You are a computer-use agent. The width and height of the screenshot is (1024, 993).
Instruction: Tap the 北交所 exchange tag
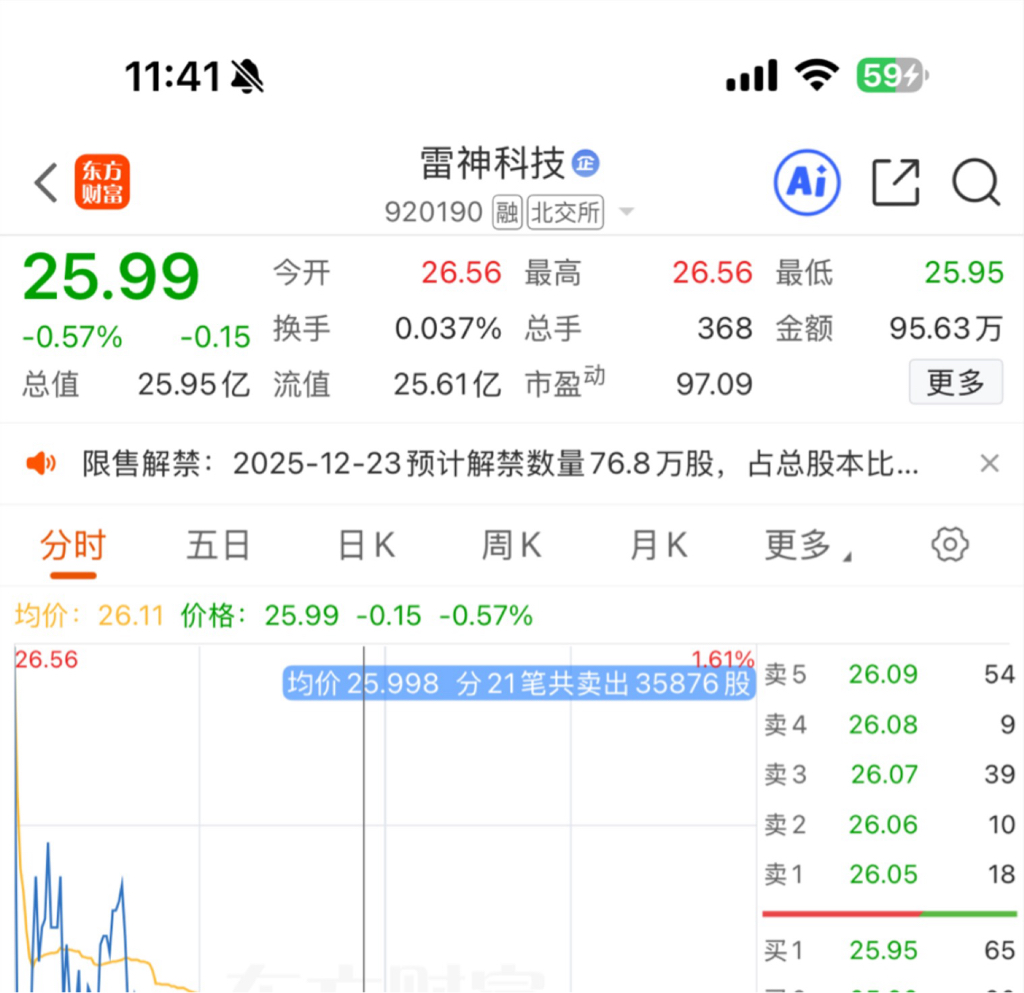[565, 212]
